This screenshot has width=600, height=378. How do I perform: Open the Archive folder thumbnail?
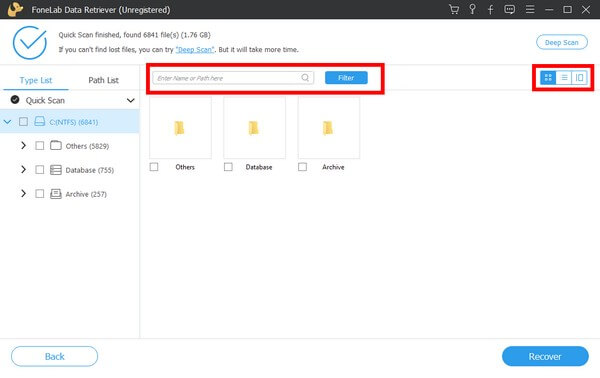329,127
